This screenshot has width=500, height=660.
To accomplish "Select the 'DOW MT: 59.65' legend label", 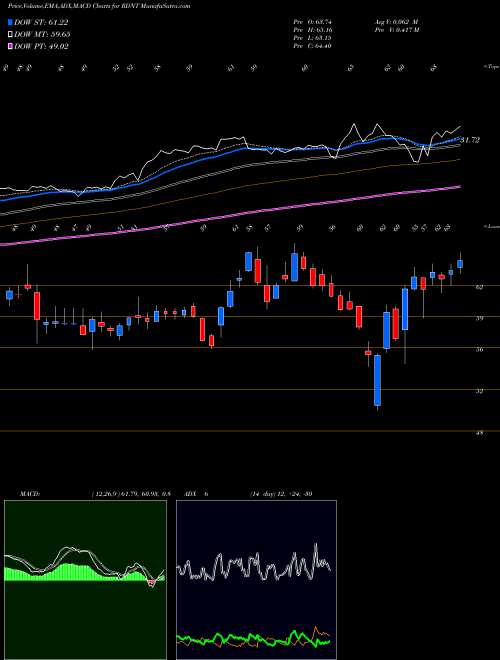I will 42,34.
